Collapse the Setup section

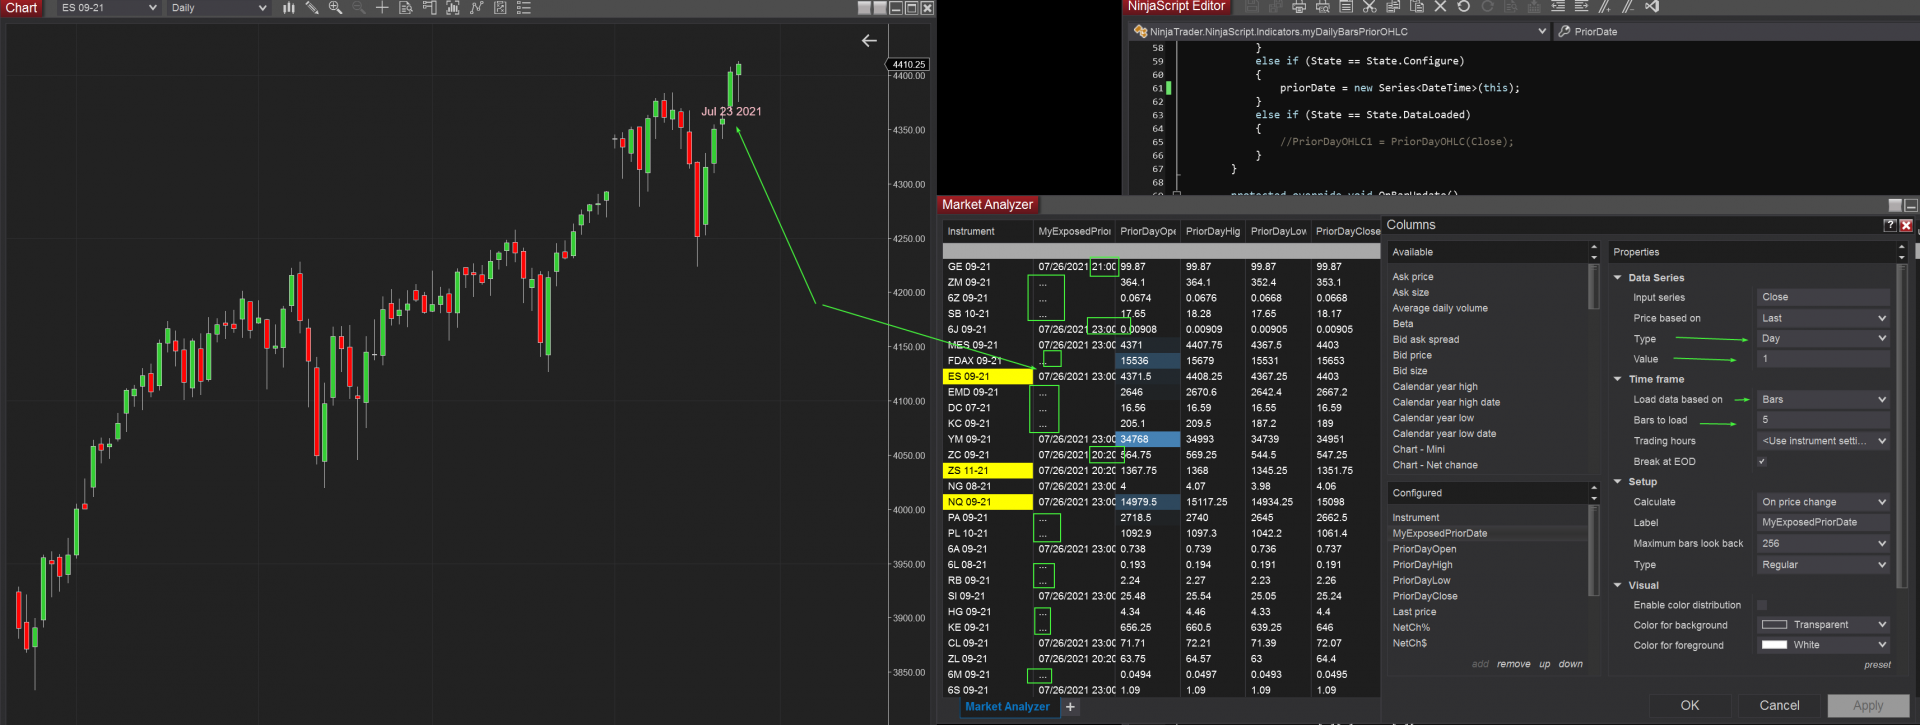click(1618, 482)
